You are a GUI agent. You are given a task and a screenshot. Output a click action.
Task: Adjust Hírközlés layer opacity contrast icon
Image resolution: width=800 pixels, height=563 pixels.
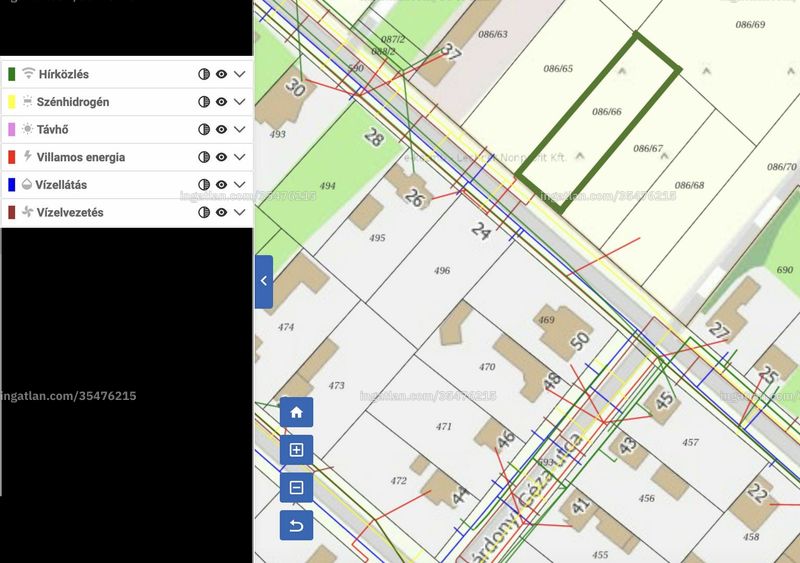[x=204, y=74]
